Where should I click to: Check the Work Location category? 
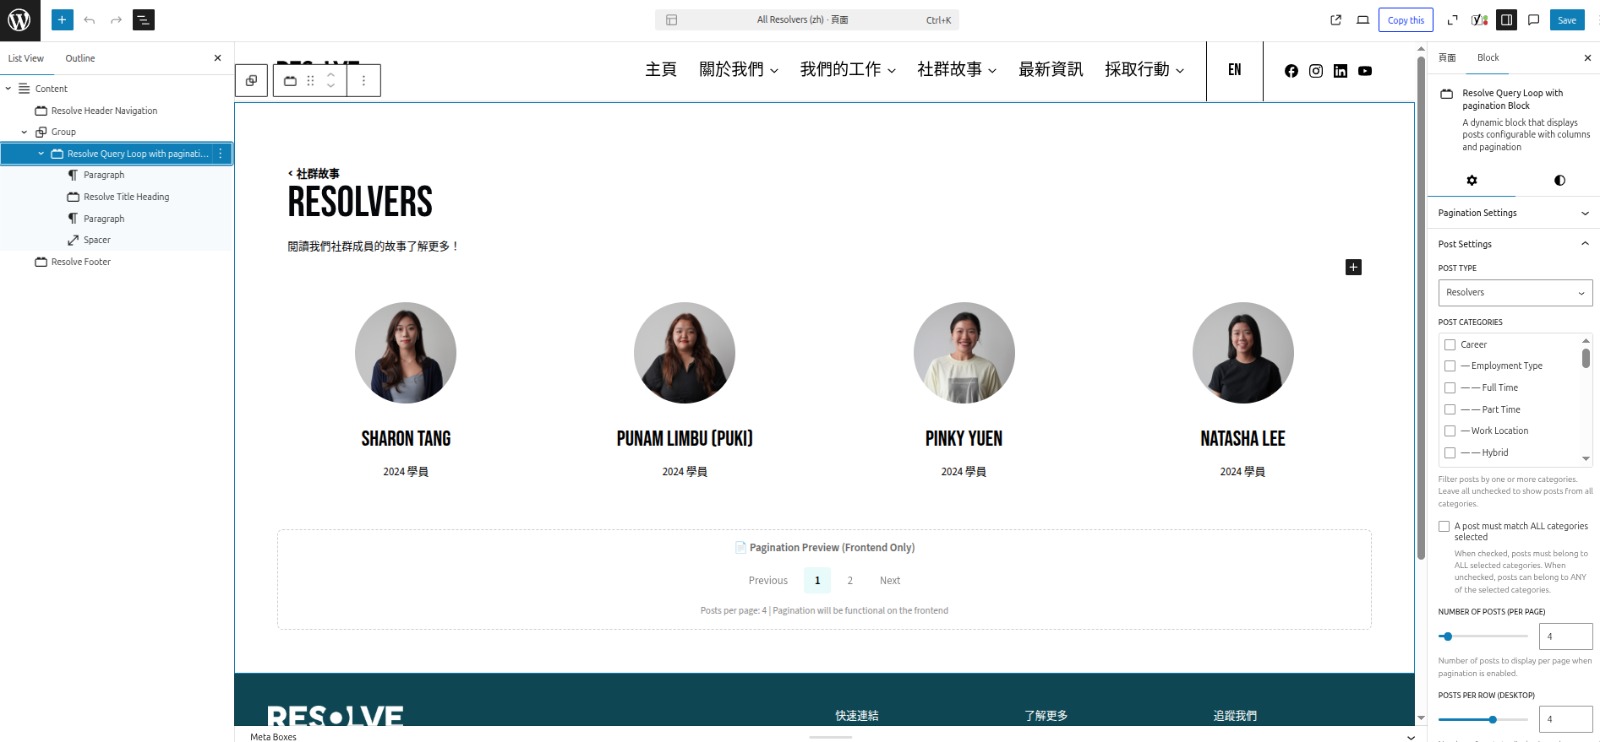coord(1450,431)
